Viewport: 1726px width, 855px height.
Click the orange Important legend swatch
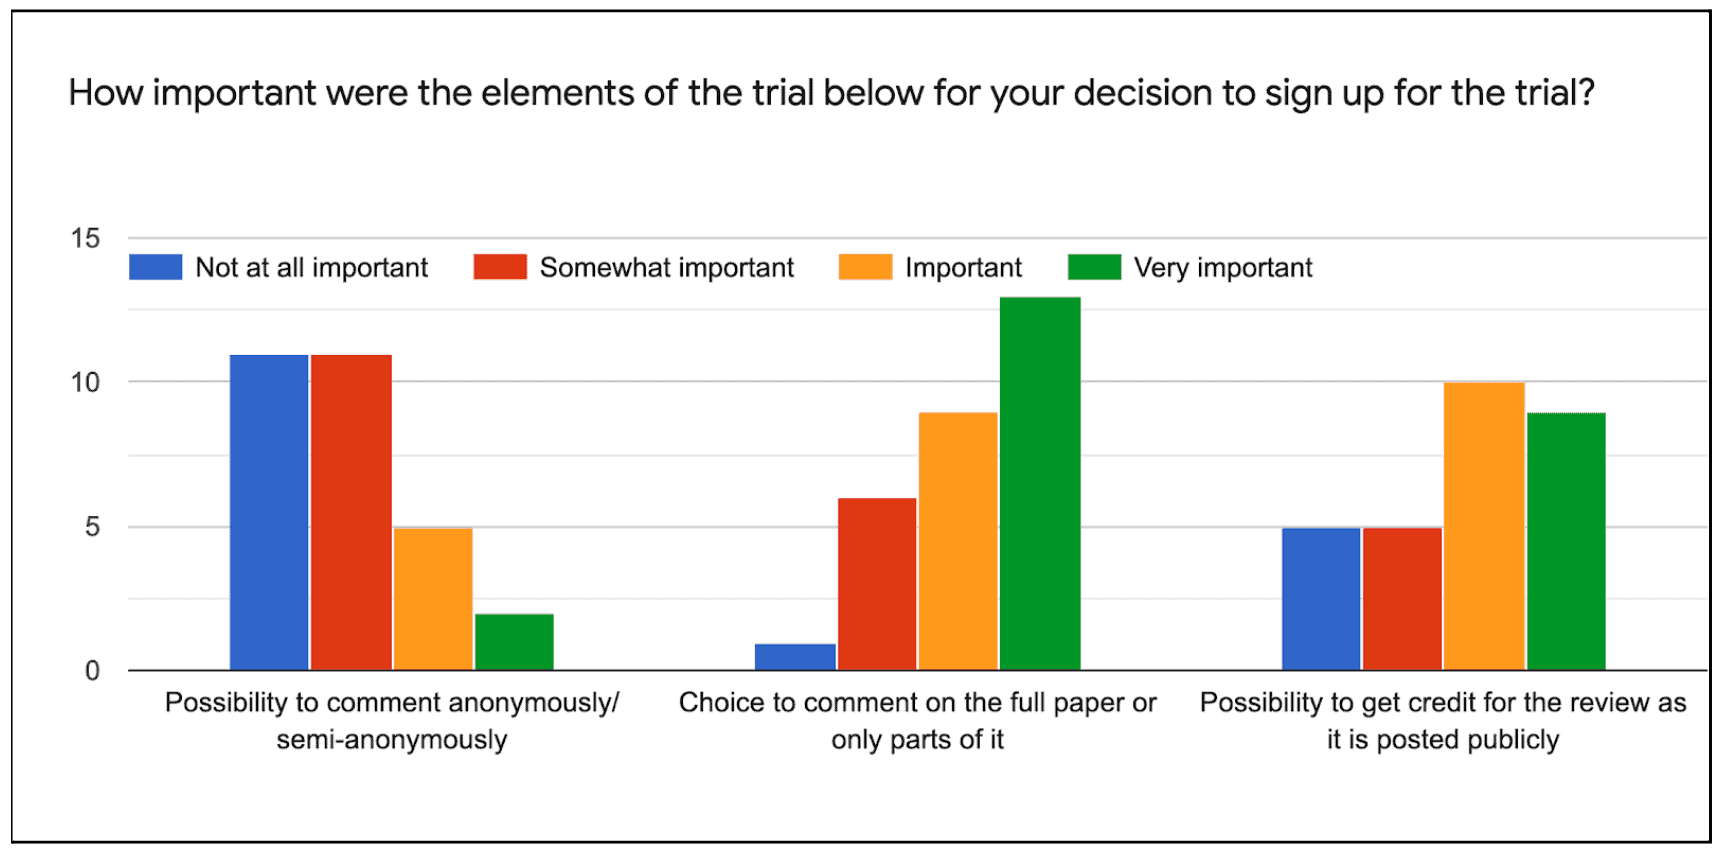tap(865, 267)
